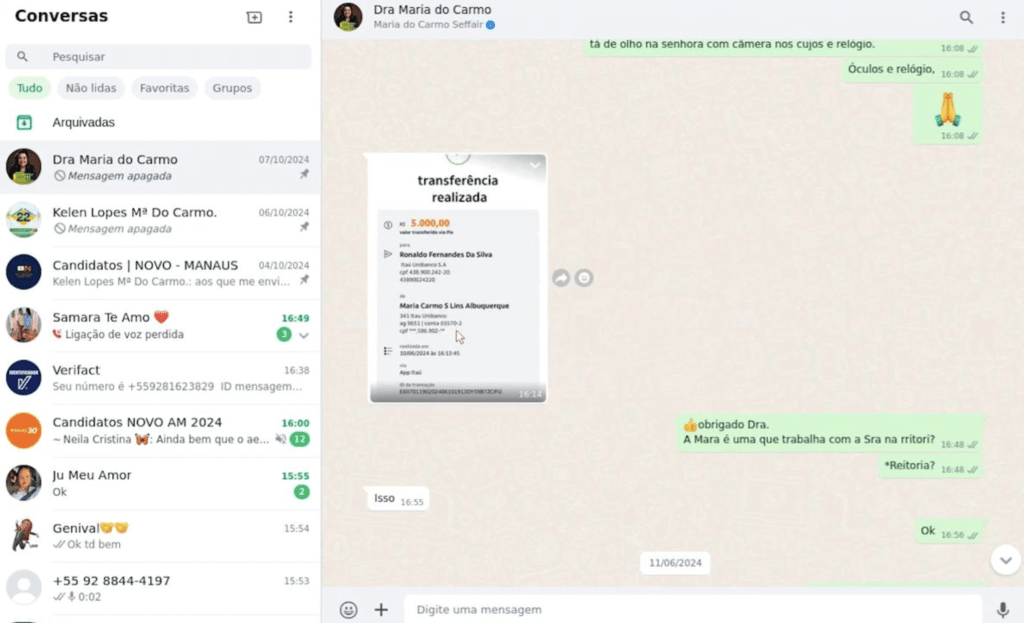Expand options chevron on Samara Te Amo chat

click(304, 335)
